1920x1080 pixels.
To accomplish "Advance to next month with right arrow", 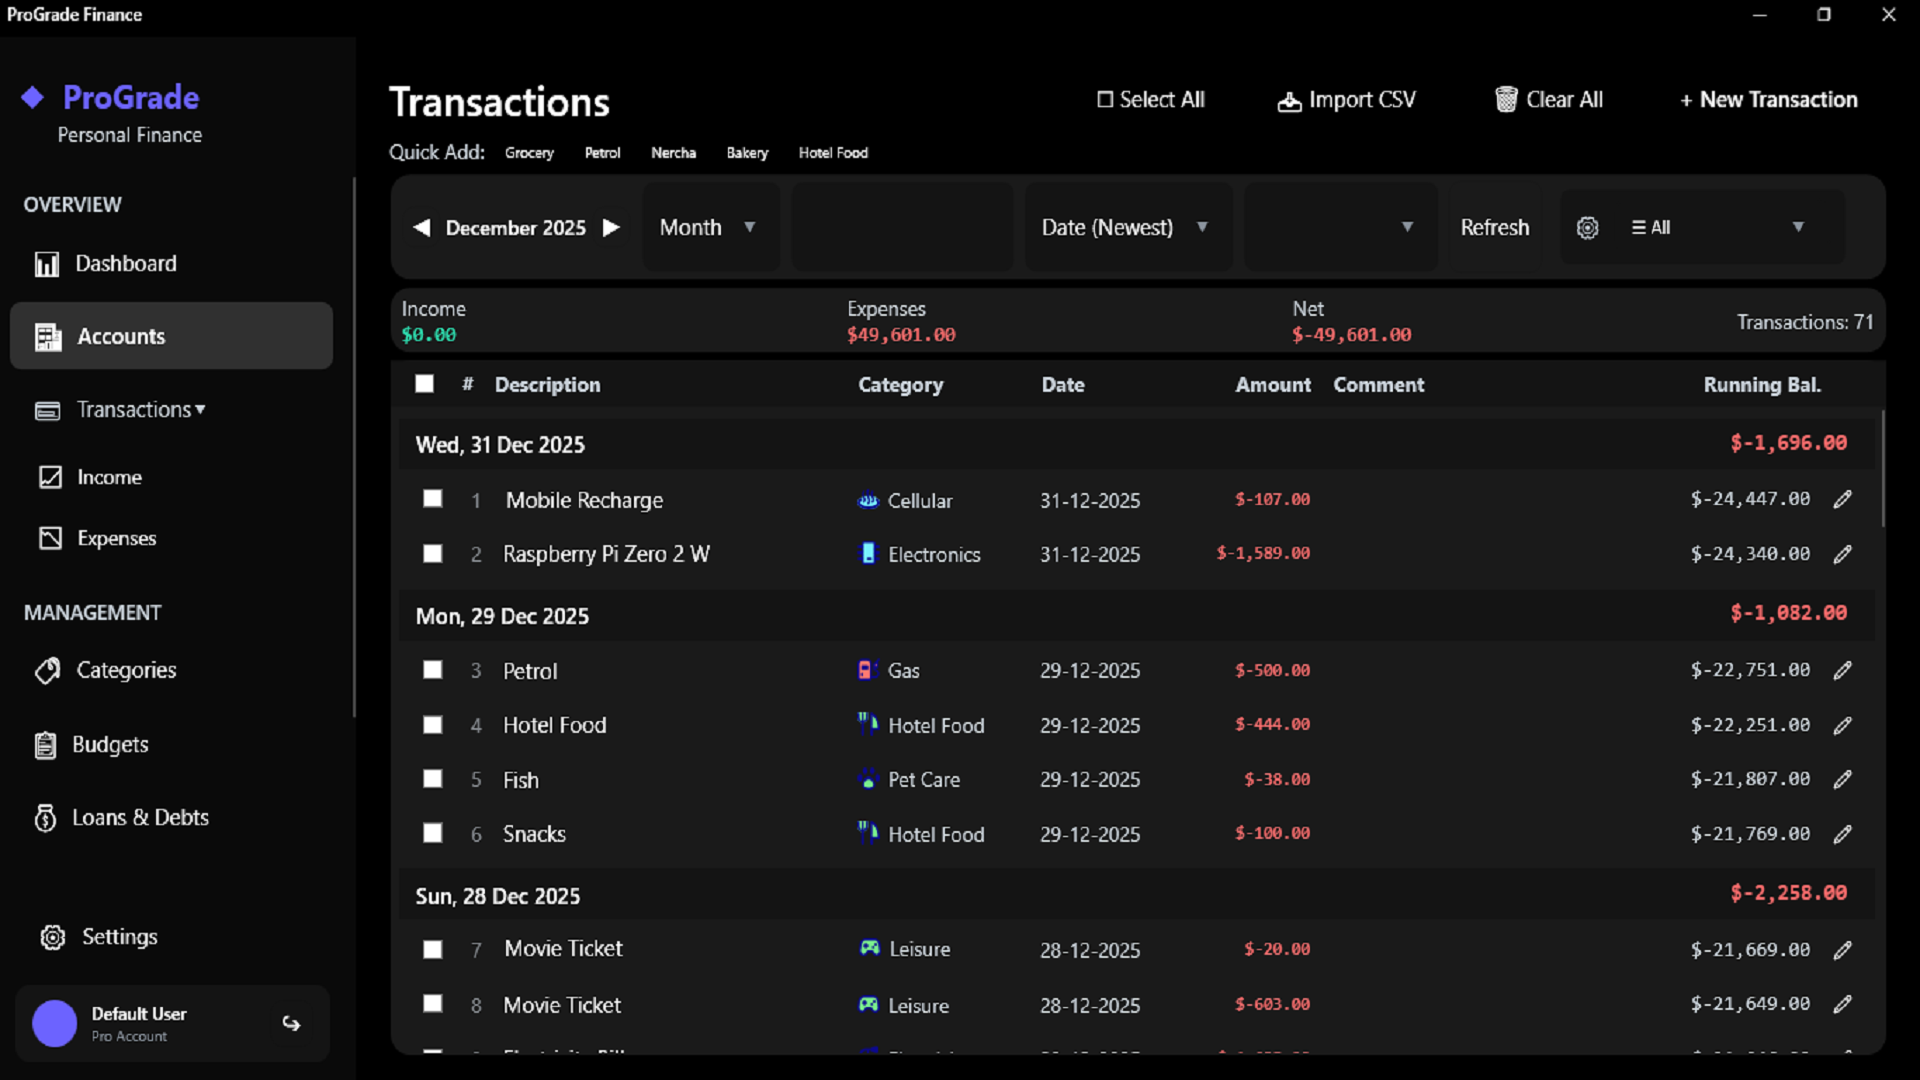I will tap(611, 228).
